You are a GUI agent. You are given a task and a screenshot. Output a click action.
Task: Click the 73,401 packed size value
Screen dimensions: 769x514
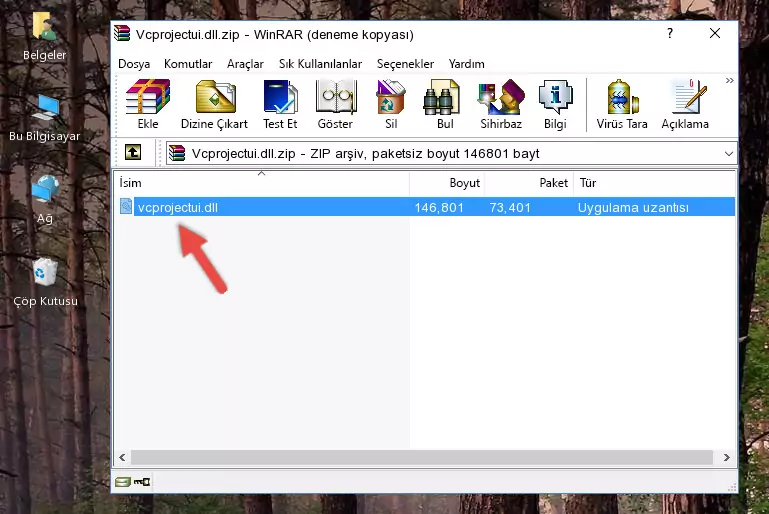tap(510, 207)
